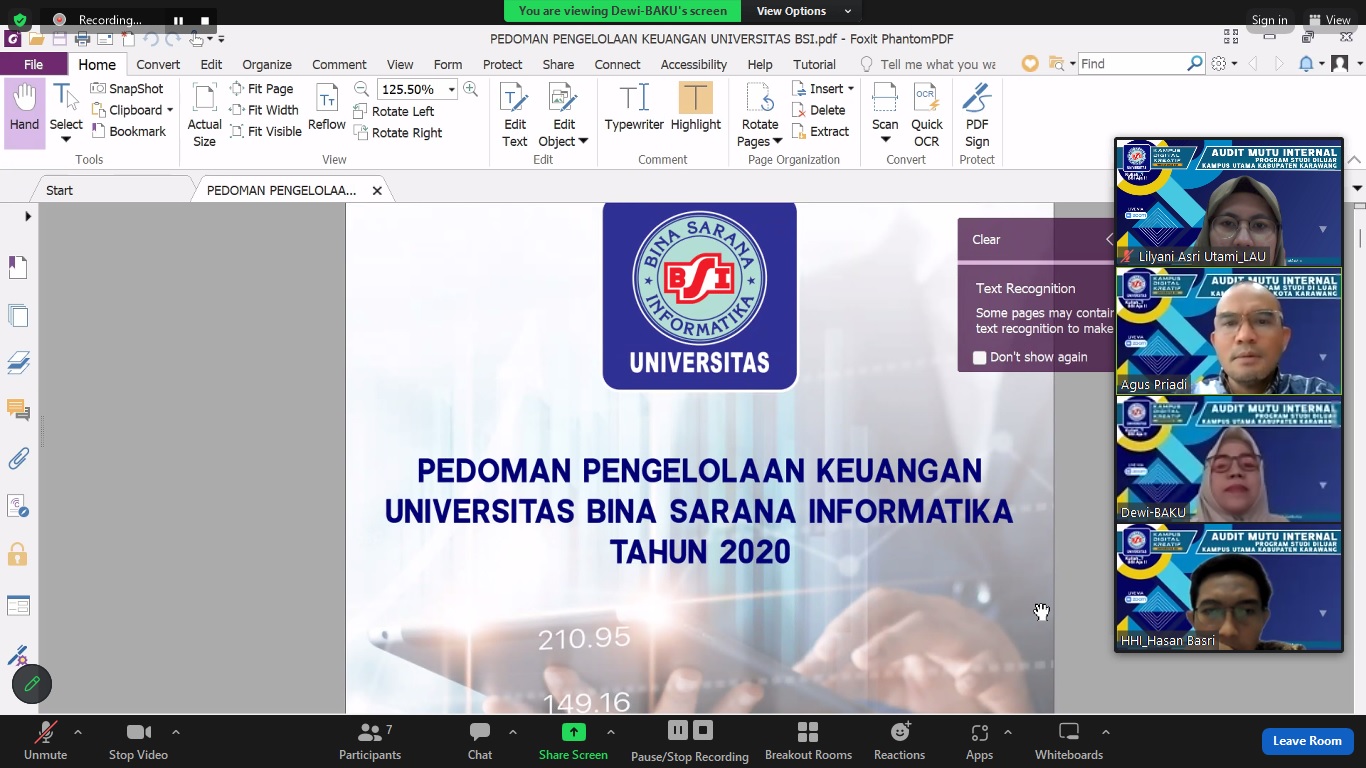1366x768 pixels.
Task: Open the Attachments paperclip panel
Action: coord(18,458)
